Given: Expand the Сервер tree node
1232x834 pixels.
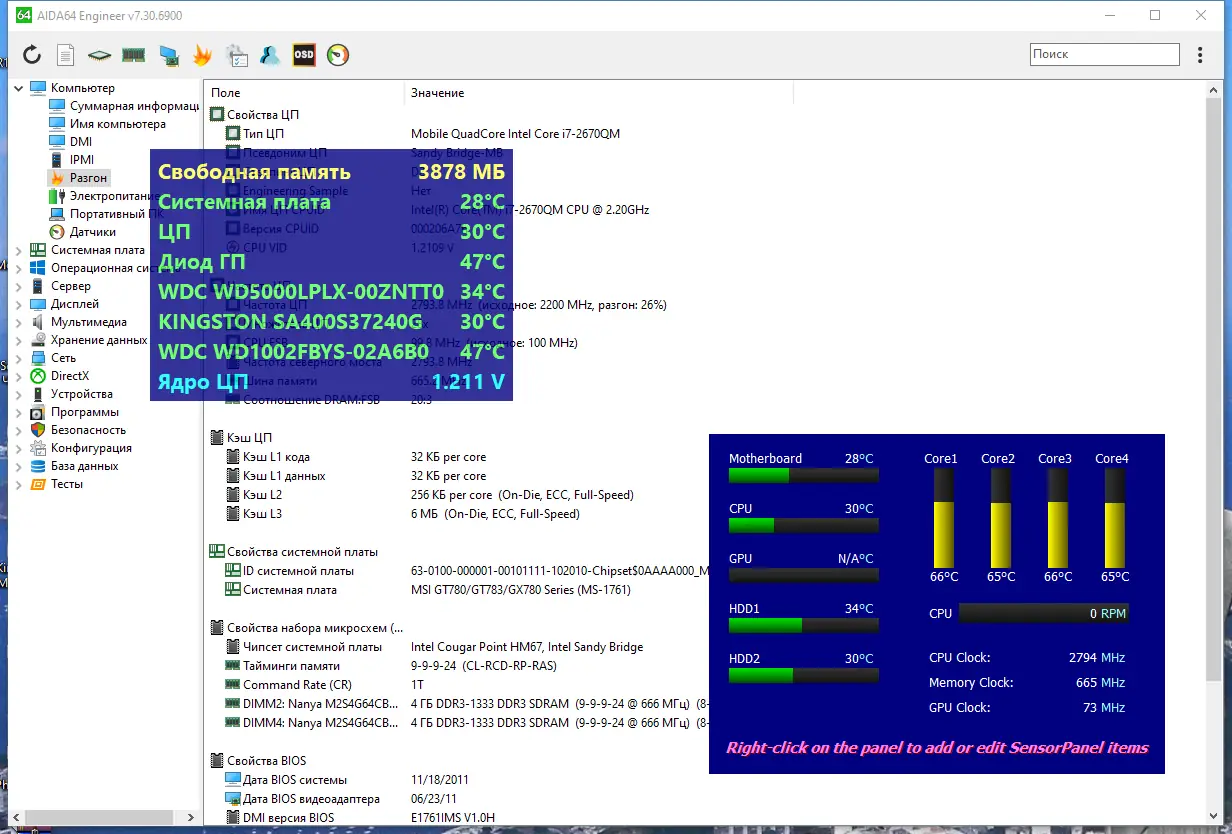Looking at the screenshot, I should (x=19, y=286).
